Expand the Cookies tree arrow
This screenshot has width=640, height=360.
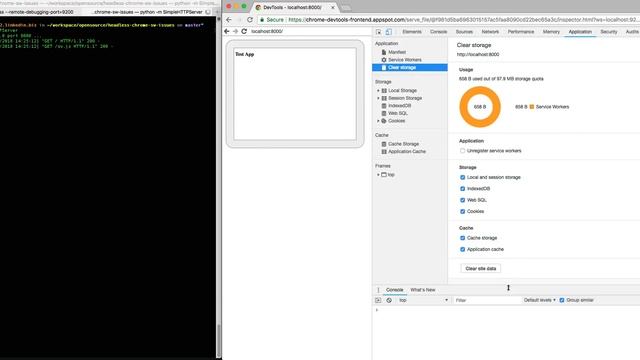[378, 121]
